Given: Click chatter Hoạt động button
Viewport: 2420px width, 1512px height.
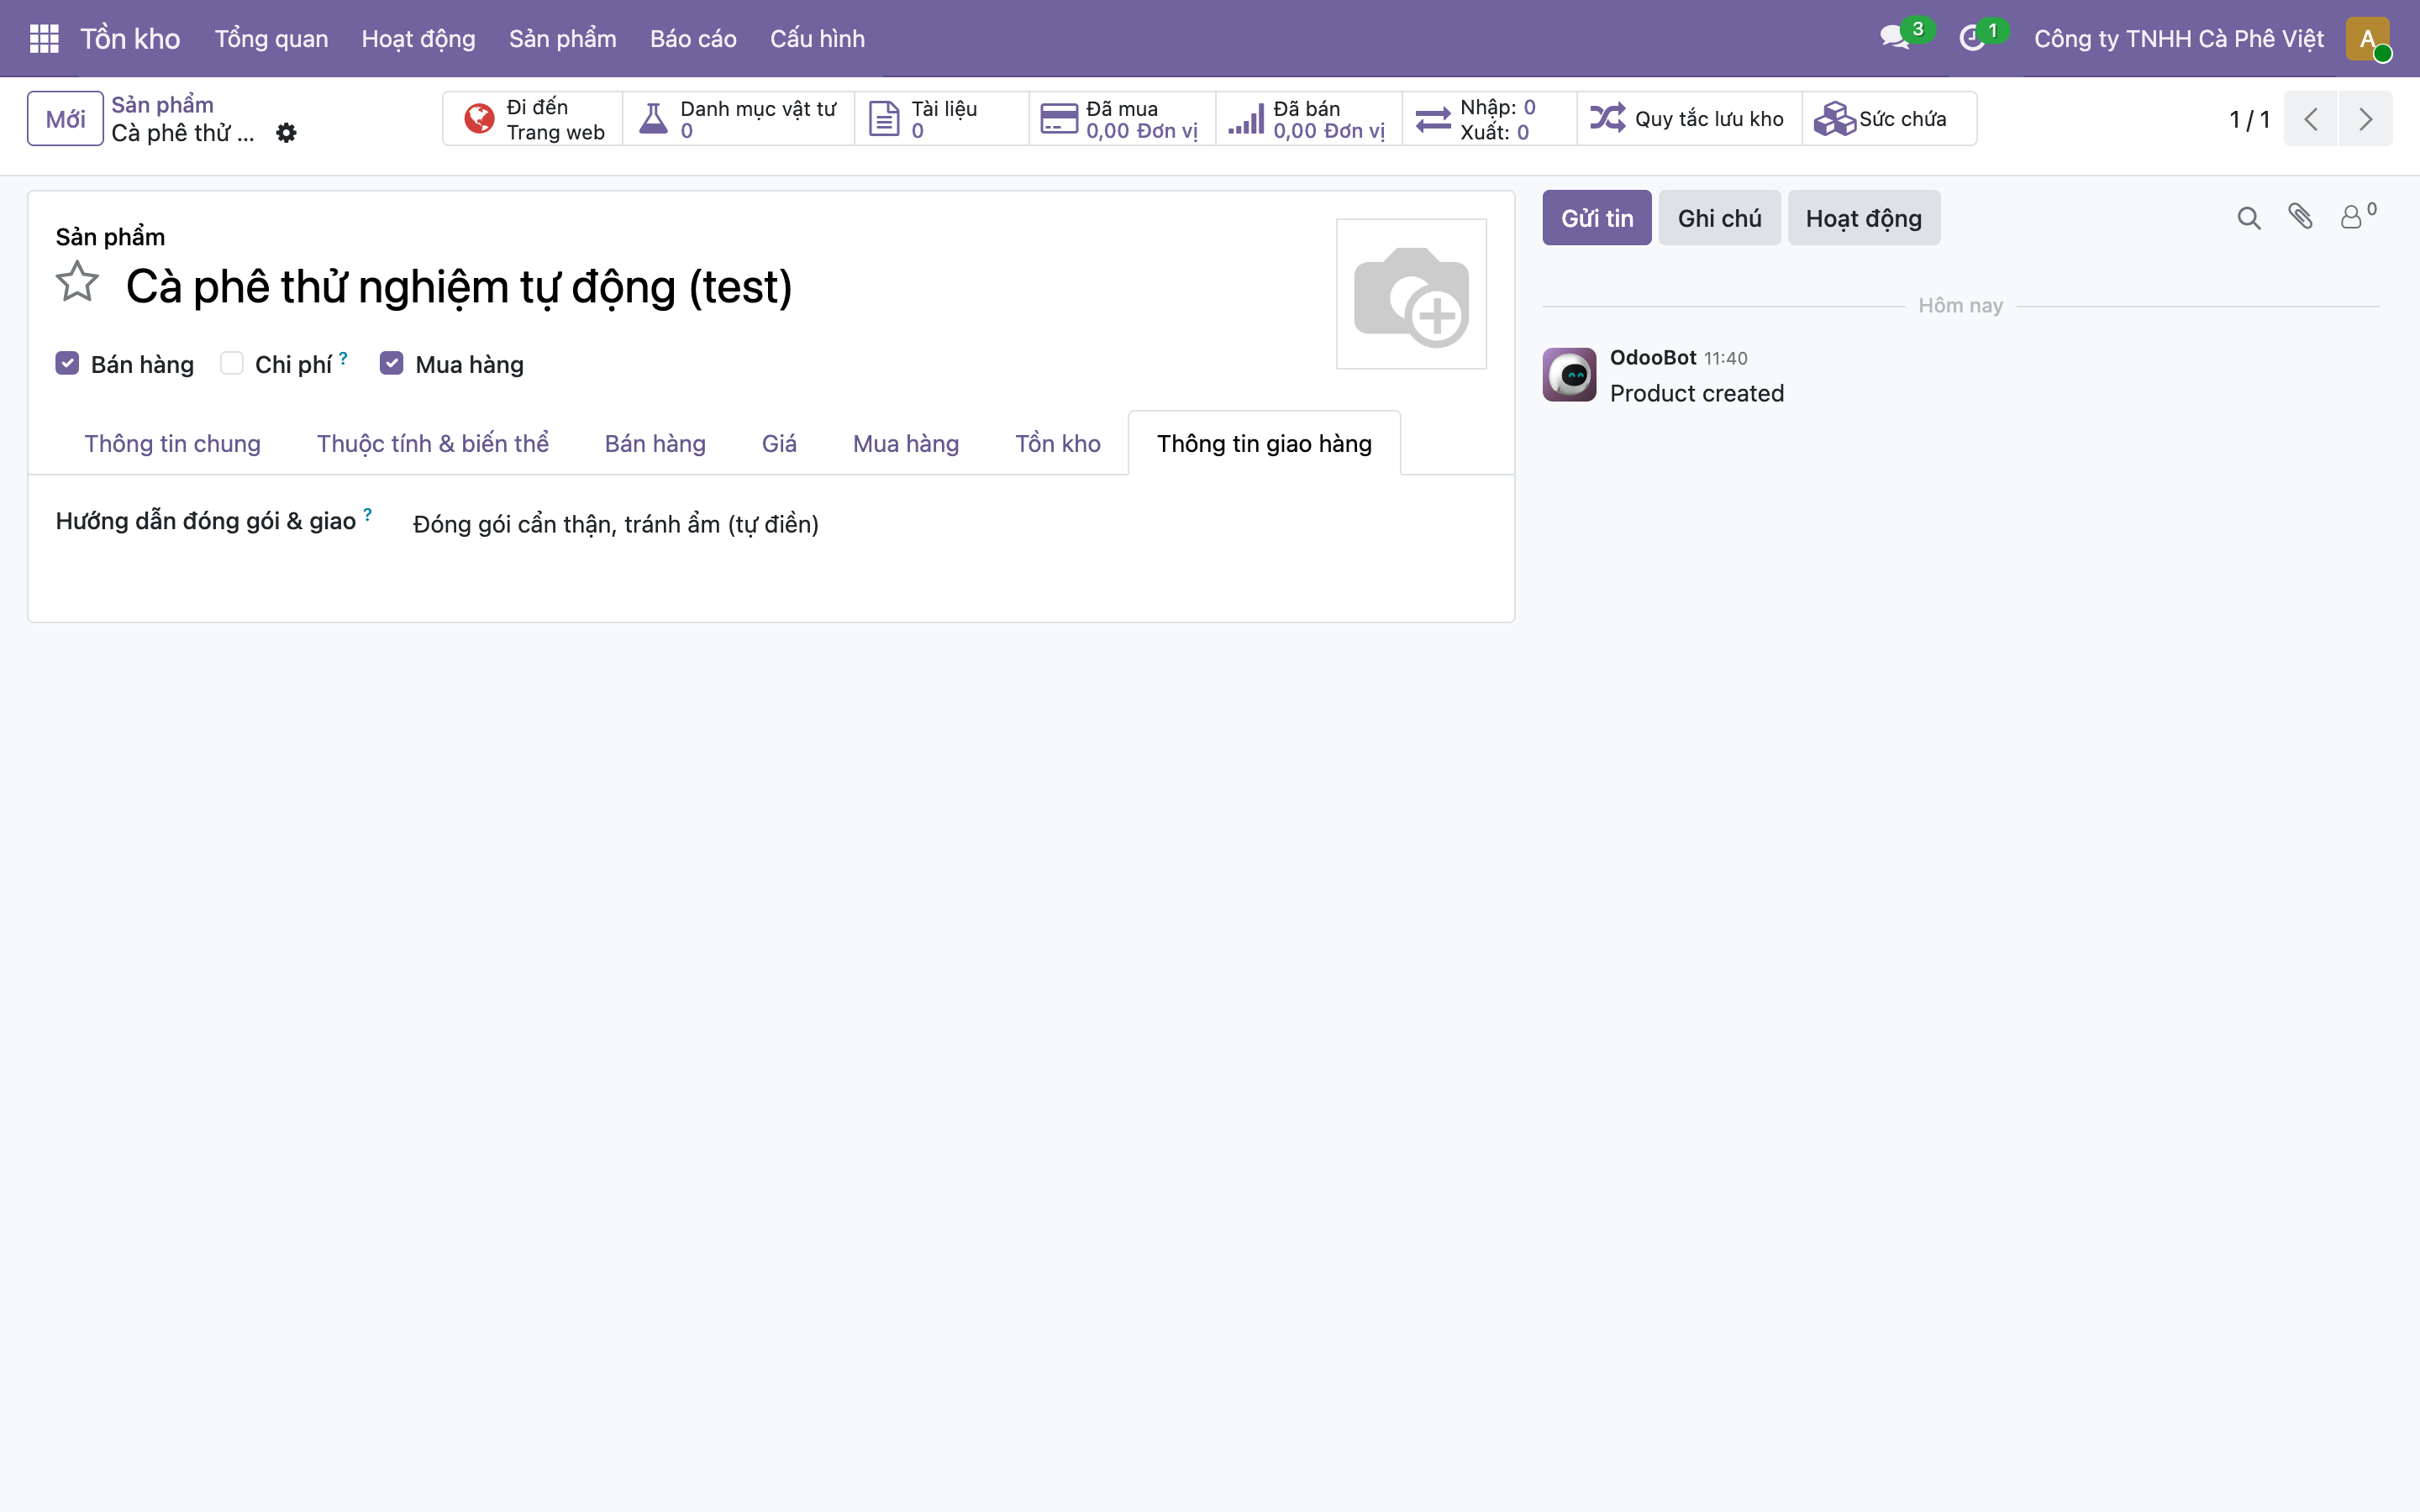Looking at the screenshot, I should 1863,218.
